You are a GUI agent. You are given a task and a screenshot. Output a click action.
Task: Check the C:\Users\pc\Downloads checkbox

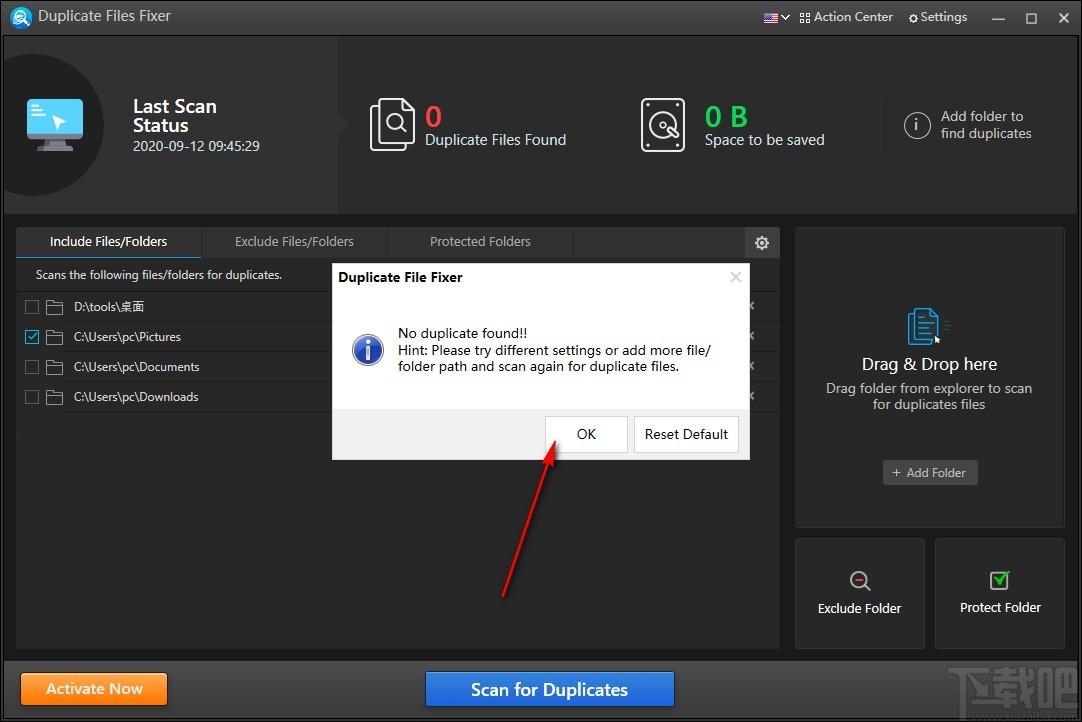[32, 397]
